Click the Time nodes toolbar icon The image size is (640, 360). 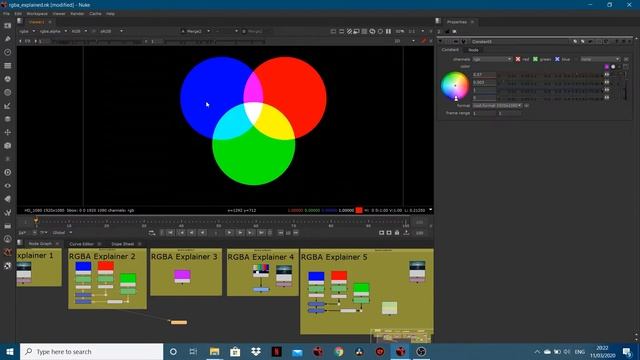coord(7,52)
